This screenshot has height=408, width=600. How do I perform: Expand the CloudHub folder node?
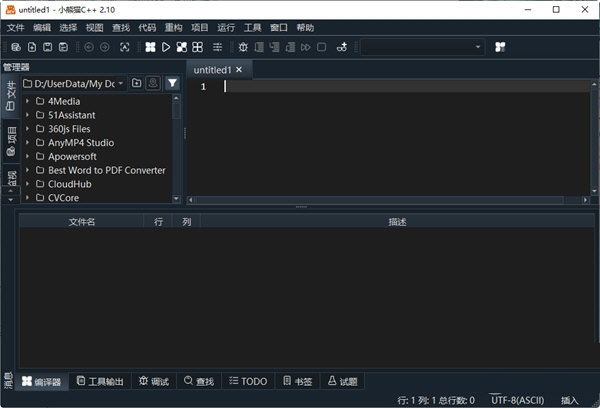[28, 185]
